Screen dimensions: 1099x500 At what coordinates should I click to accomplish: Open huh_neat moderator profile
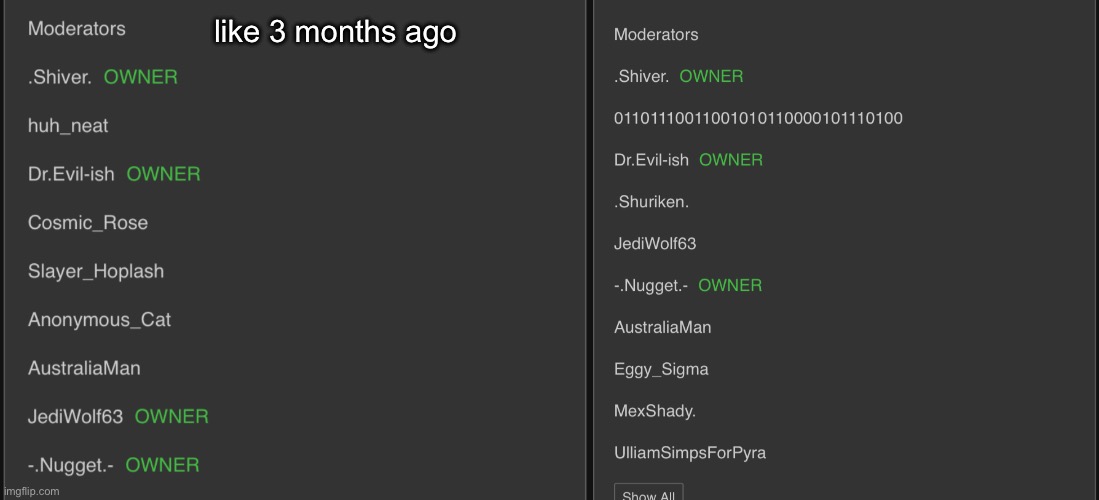[x=68, y=126]
